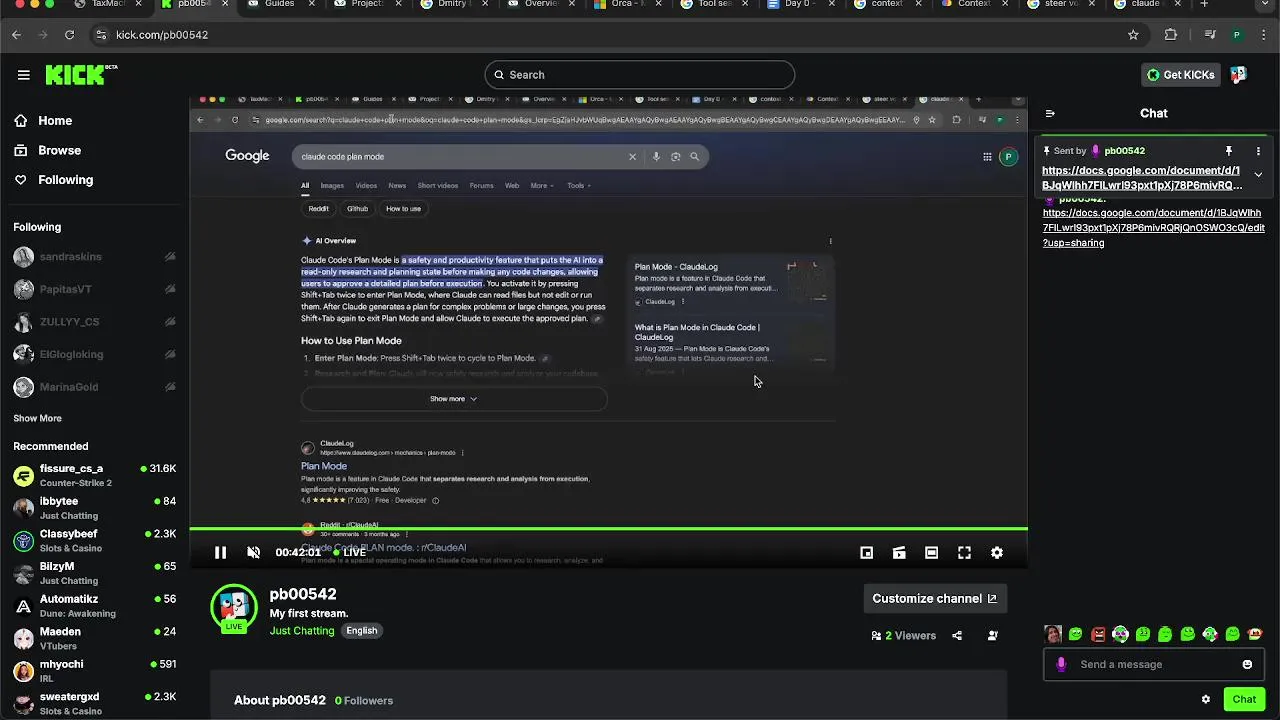Click the 0 Followers text
This screenshot has width=1280, height=720.
click(x=364, y=700)
